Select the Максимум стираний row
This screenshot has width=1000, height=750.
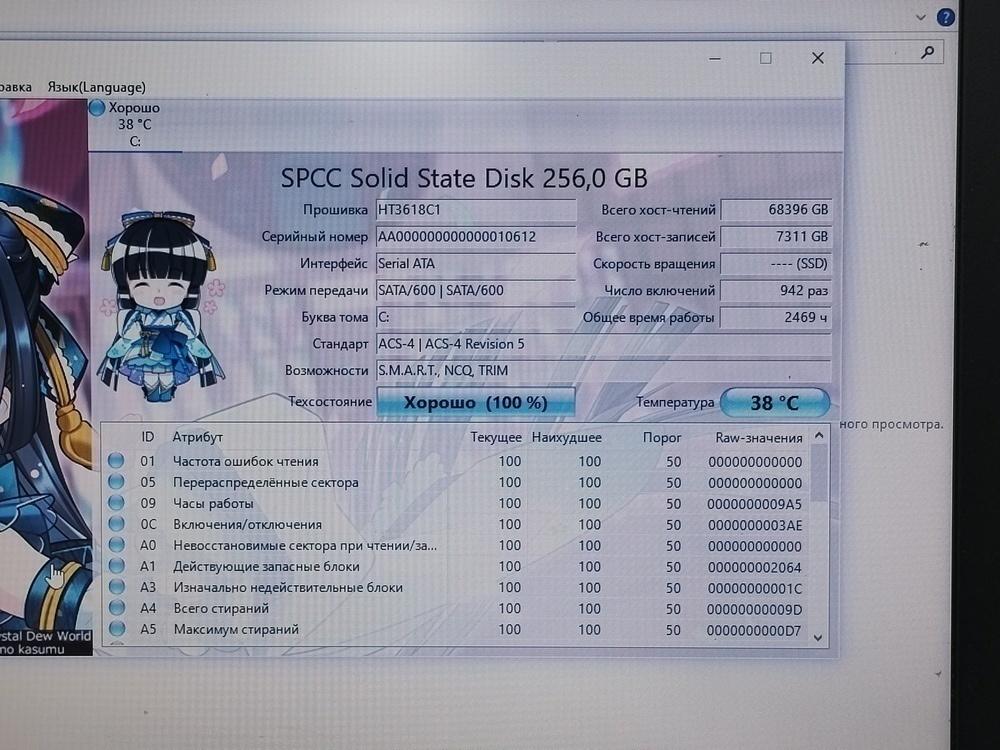tap(456, 629)
